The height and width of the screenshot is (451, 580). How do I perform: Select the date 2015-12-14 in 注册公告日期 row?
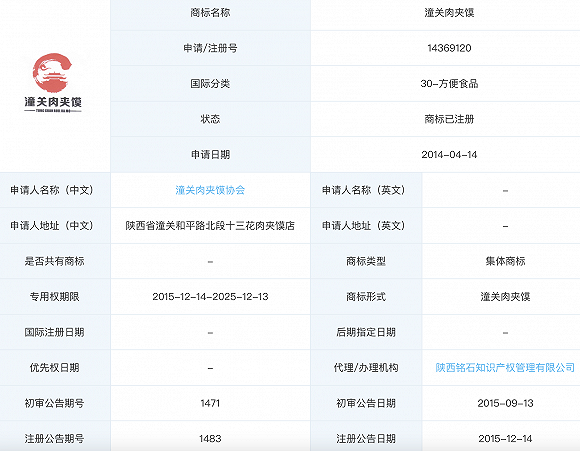pyautogui.click(x=505, y=439)
